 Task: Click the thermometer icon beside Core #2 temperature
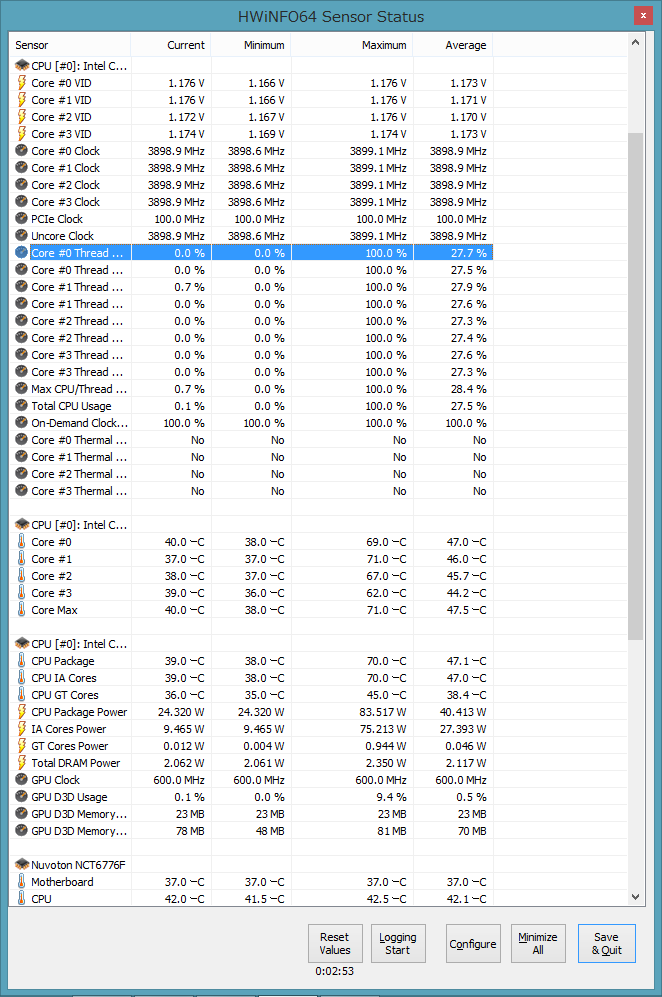22,576
